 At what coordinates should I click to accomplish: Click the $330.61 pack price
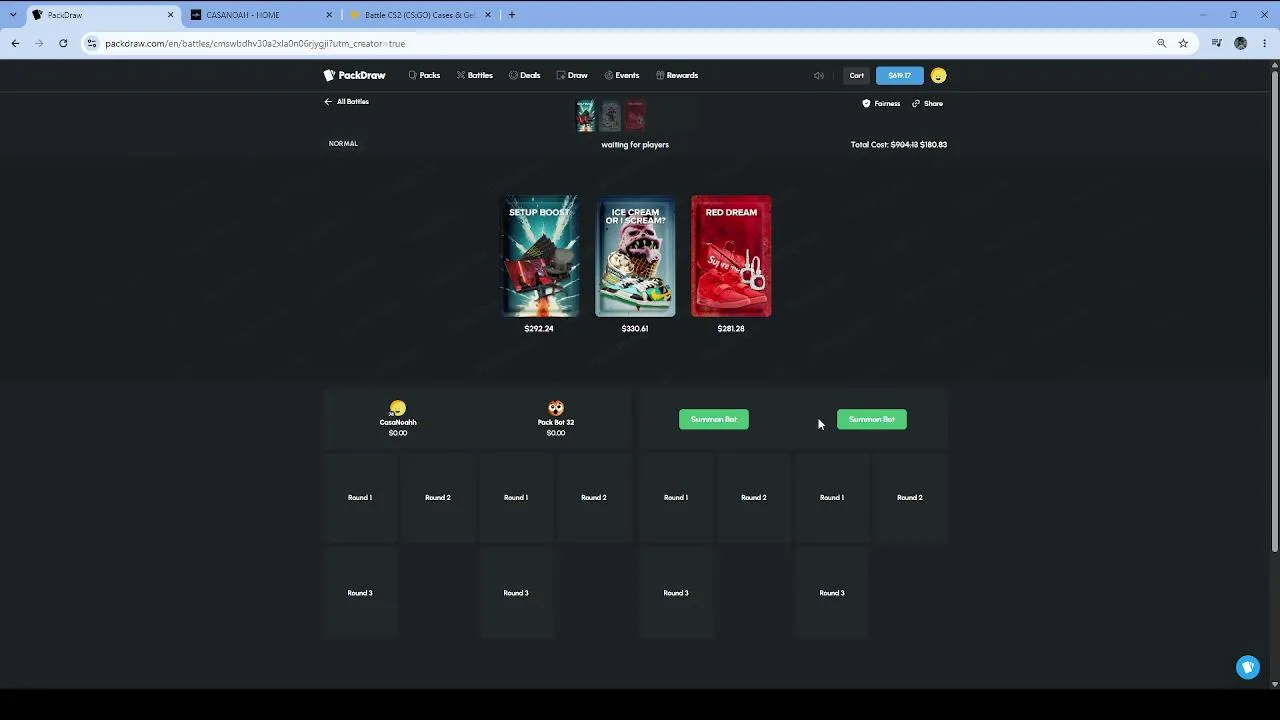pos(635,329)
